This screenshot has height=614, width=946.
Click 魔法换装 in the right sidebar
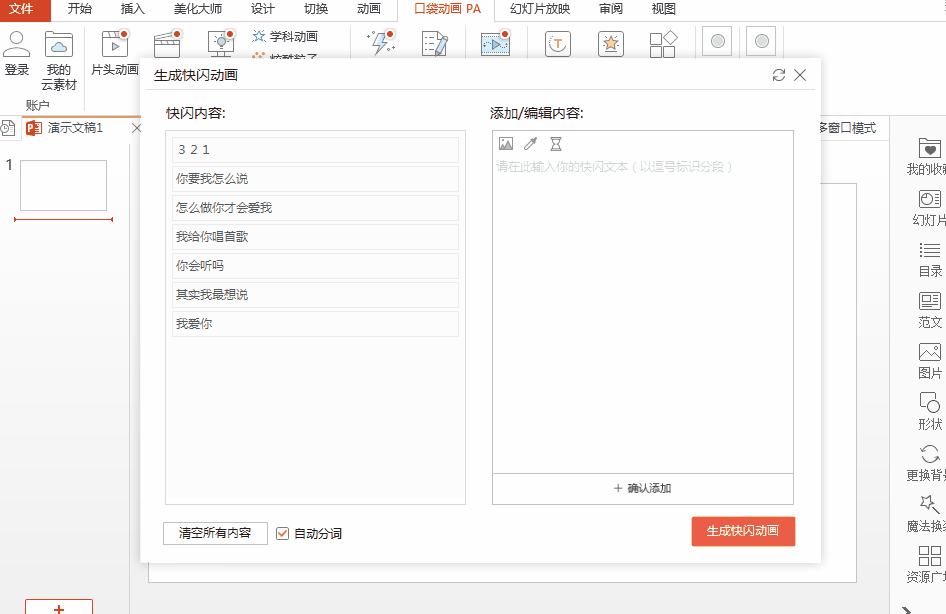tap(929, 514)
